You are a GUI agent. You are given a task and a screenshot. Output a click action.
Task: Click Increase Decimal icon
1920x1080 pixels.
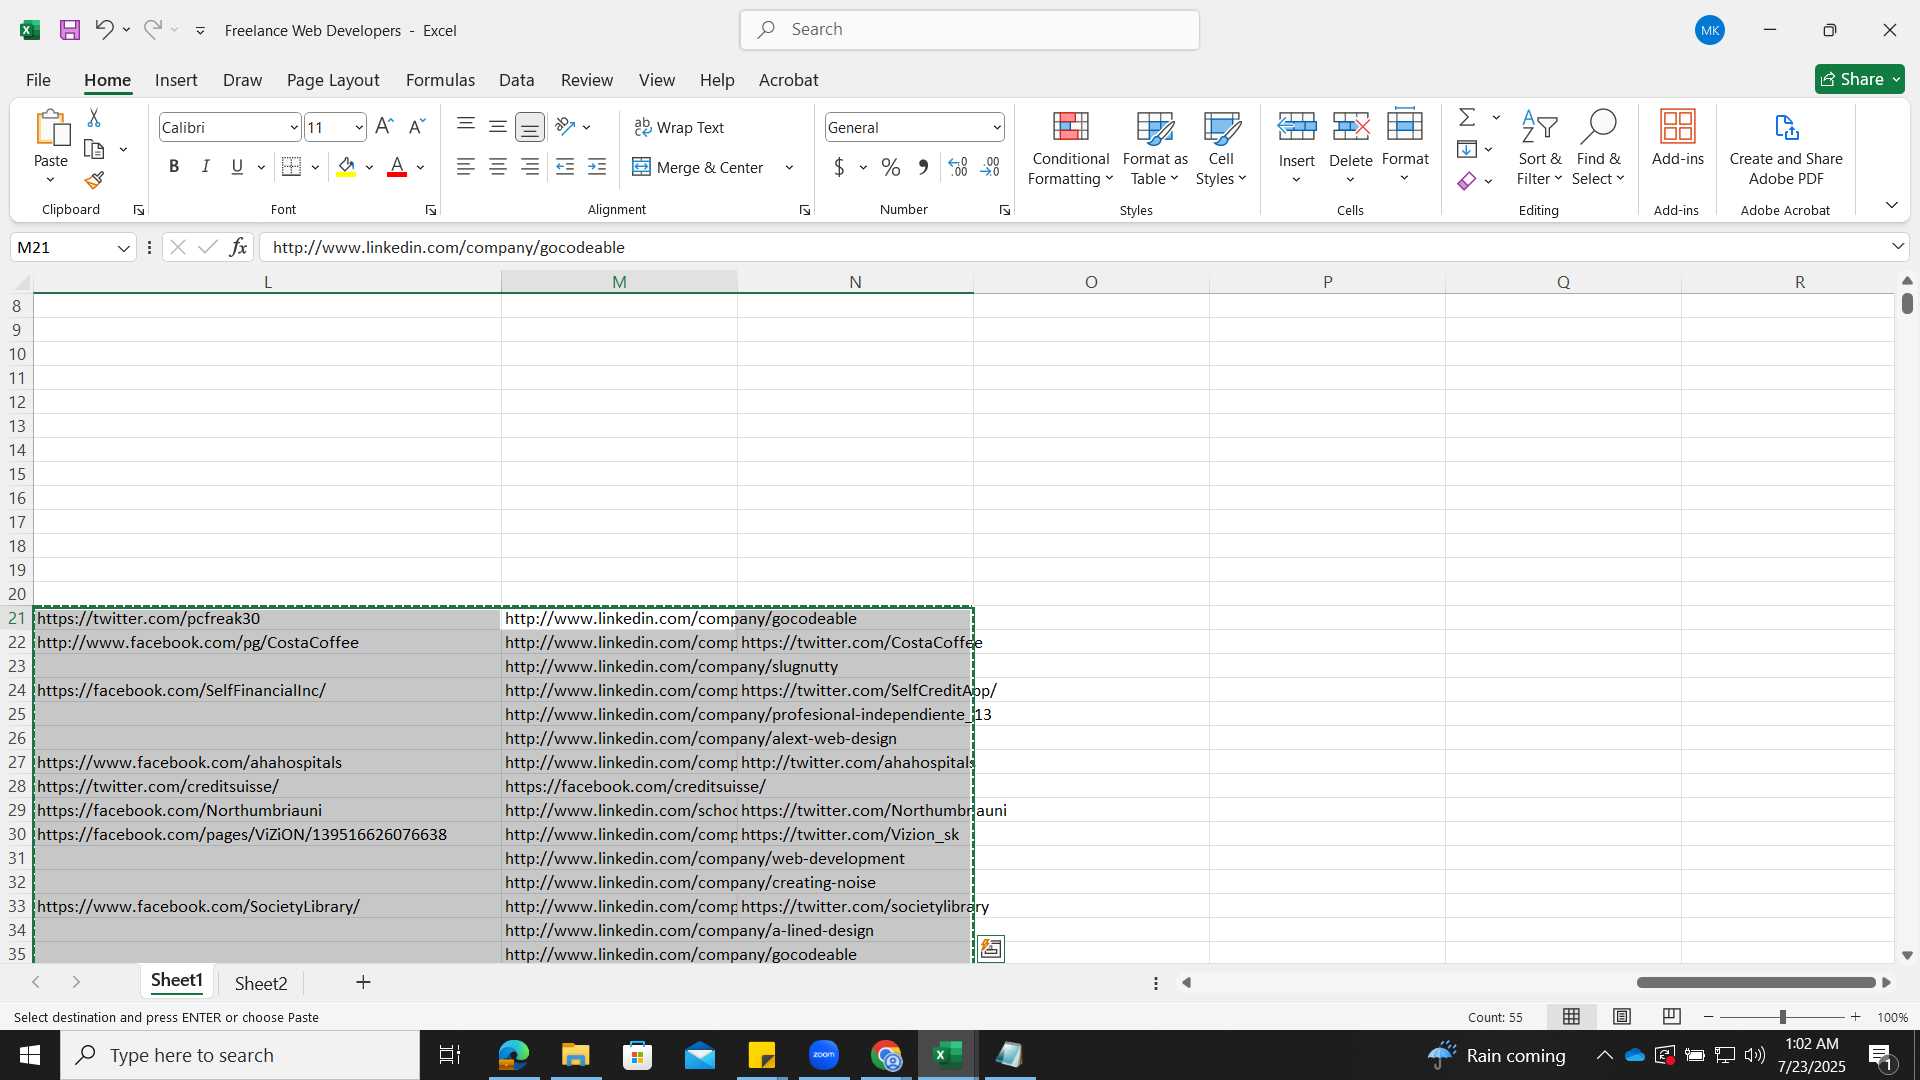[x=957, y=167]
